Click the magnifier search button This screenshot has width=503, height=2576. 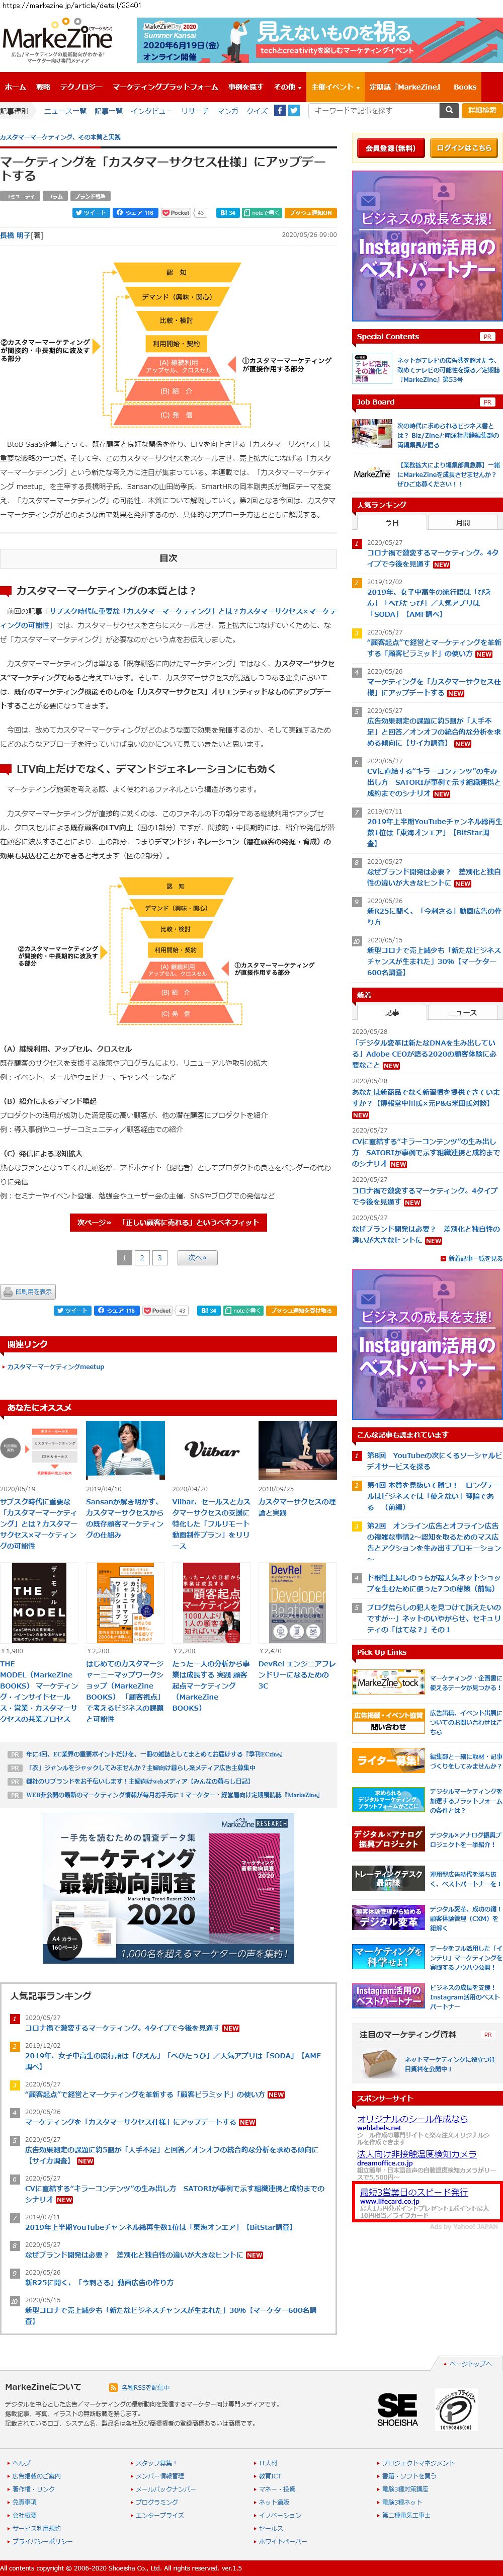coord(449,111)
